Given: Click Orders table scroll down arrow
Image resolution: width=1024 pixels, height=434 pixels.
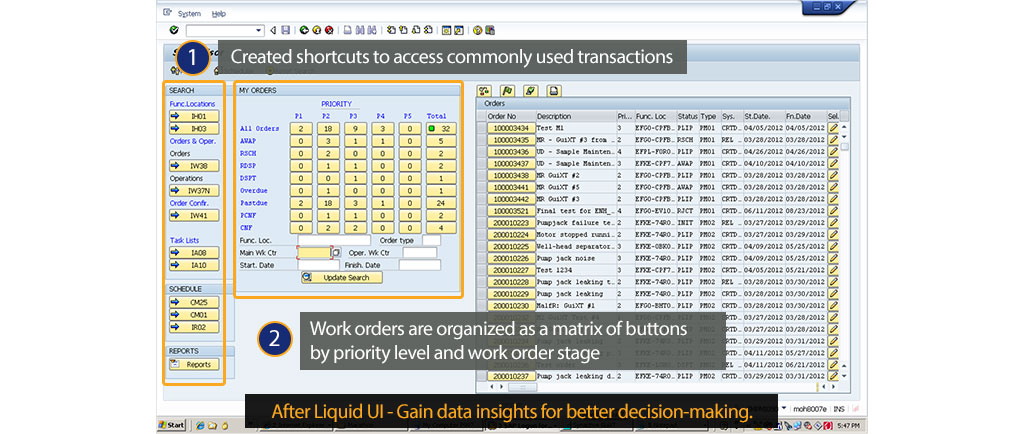Looking at the screenshot, I should (x=845, y=377).
